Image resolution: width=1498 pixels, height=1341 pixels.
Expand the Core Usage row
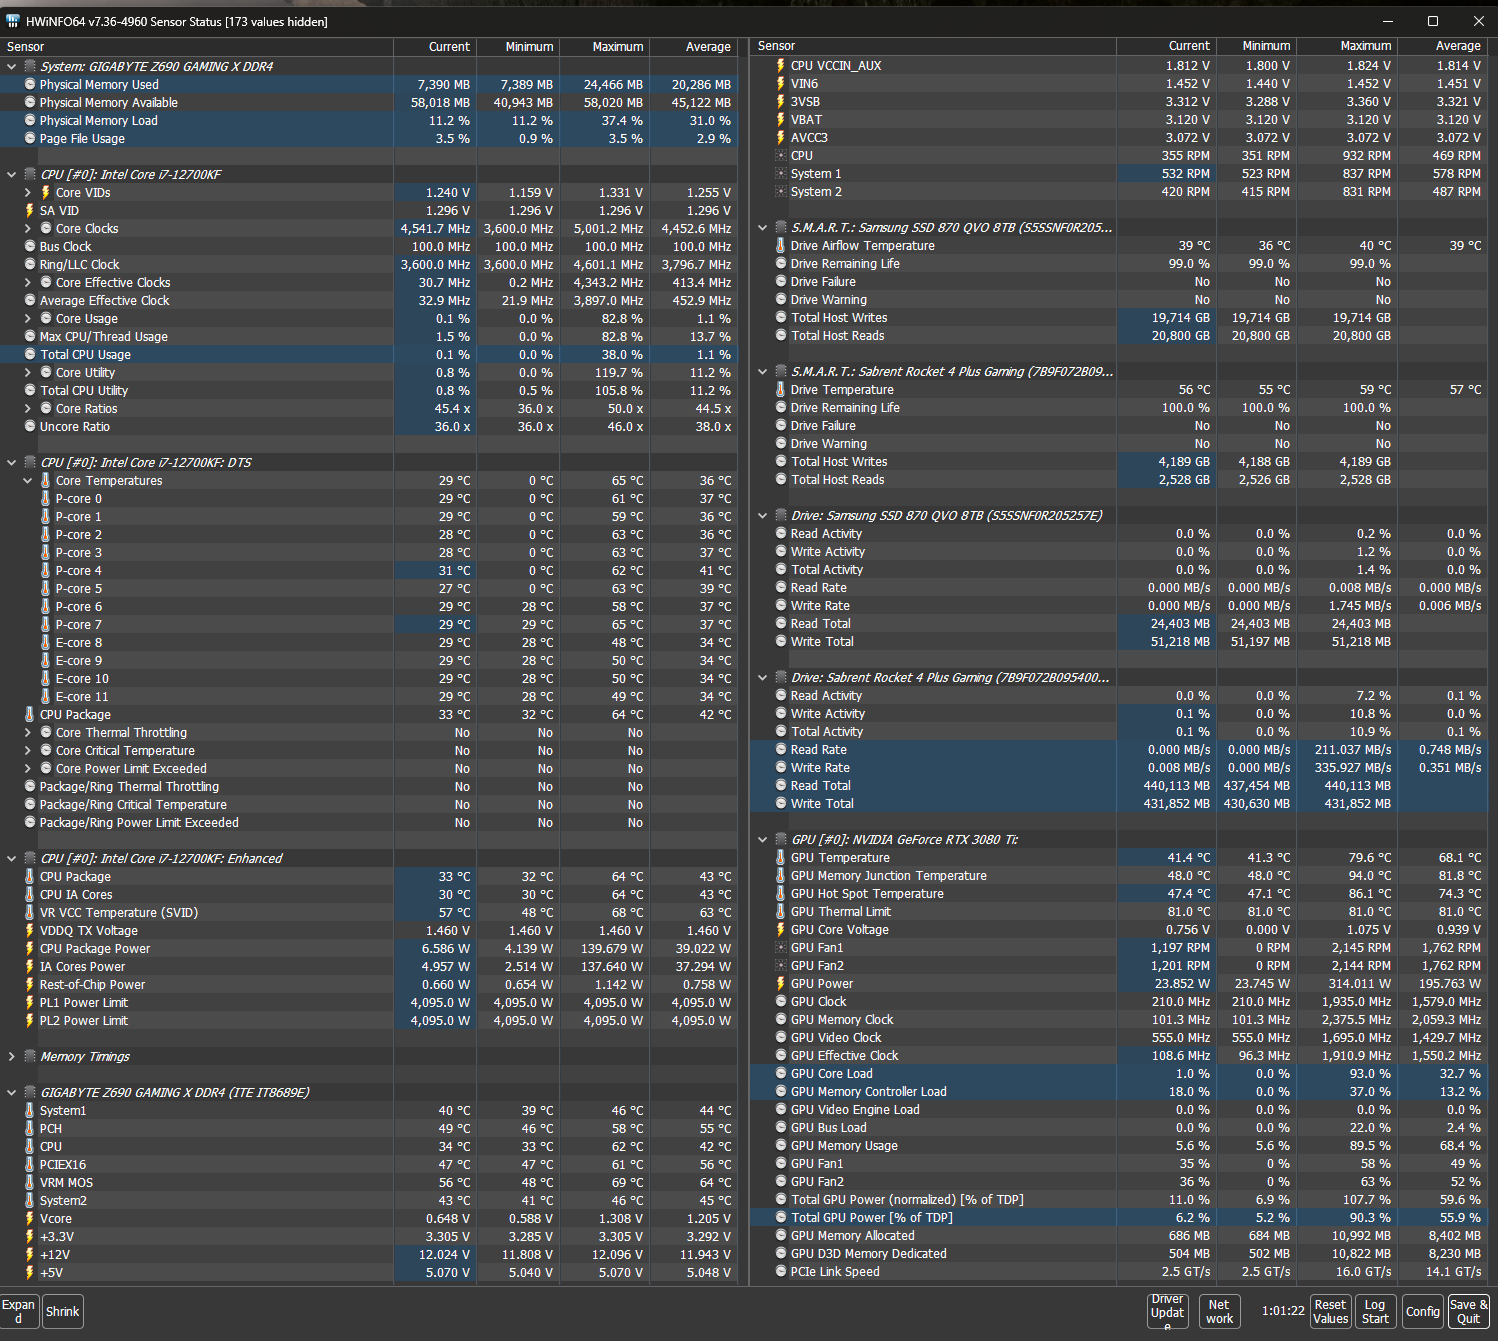tap(28, 319)
